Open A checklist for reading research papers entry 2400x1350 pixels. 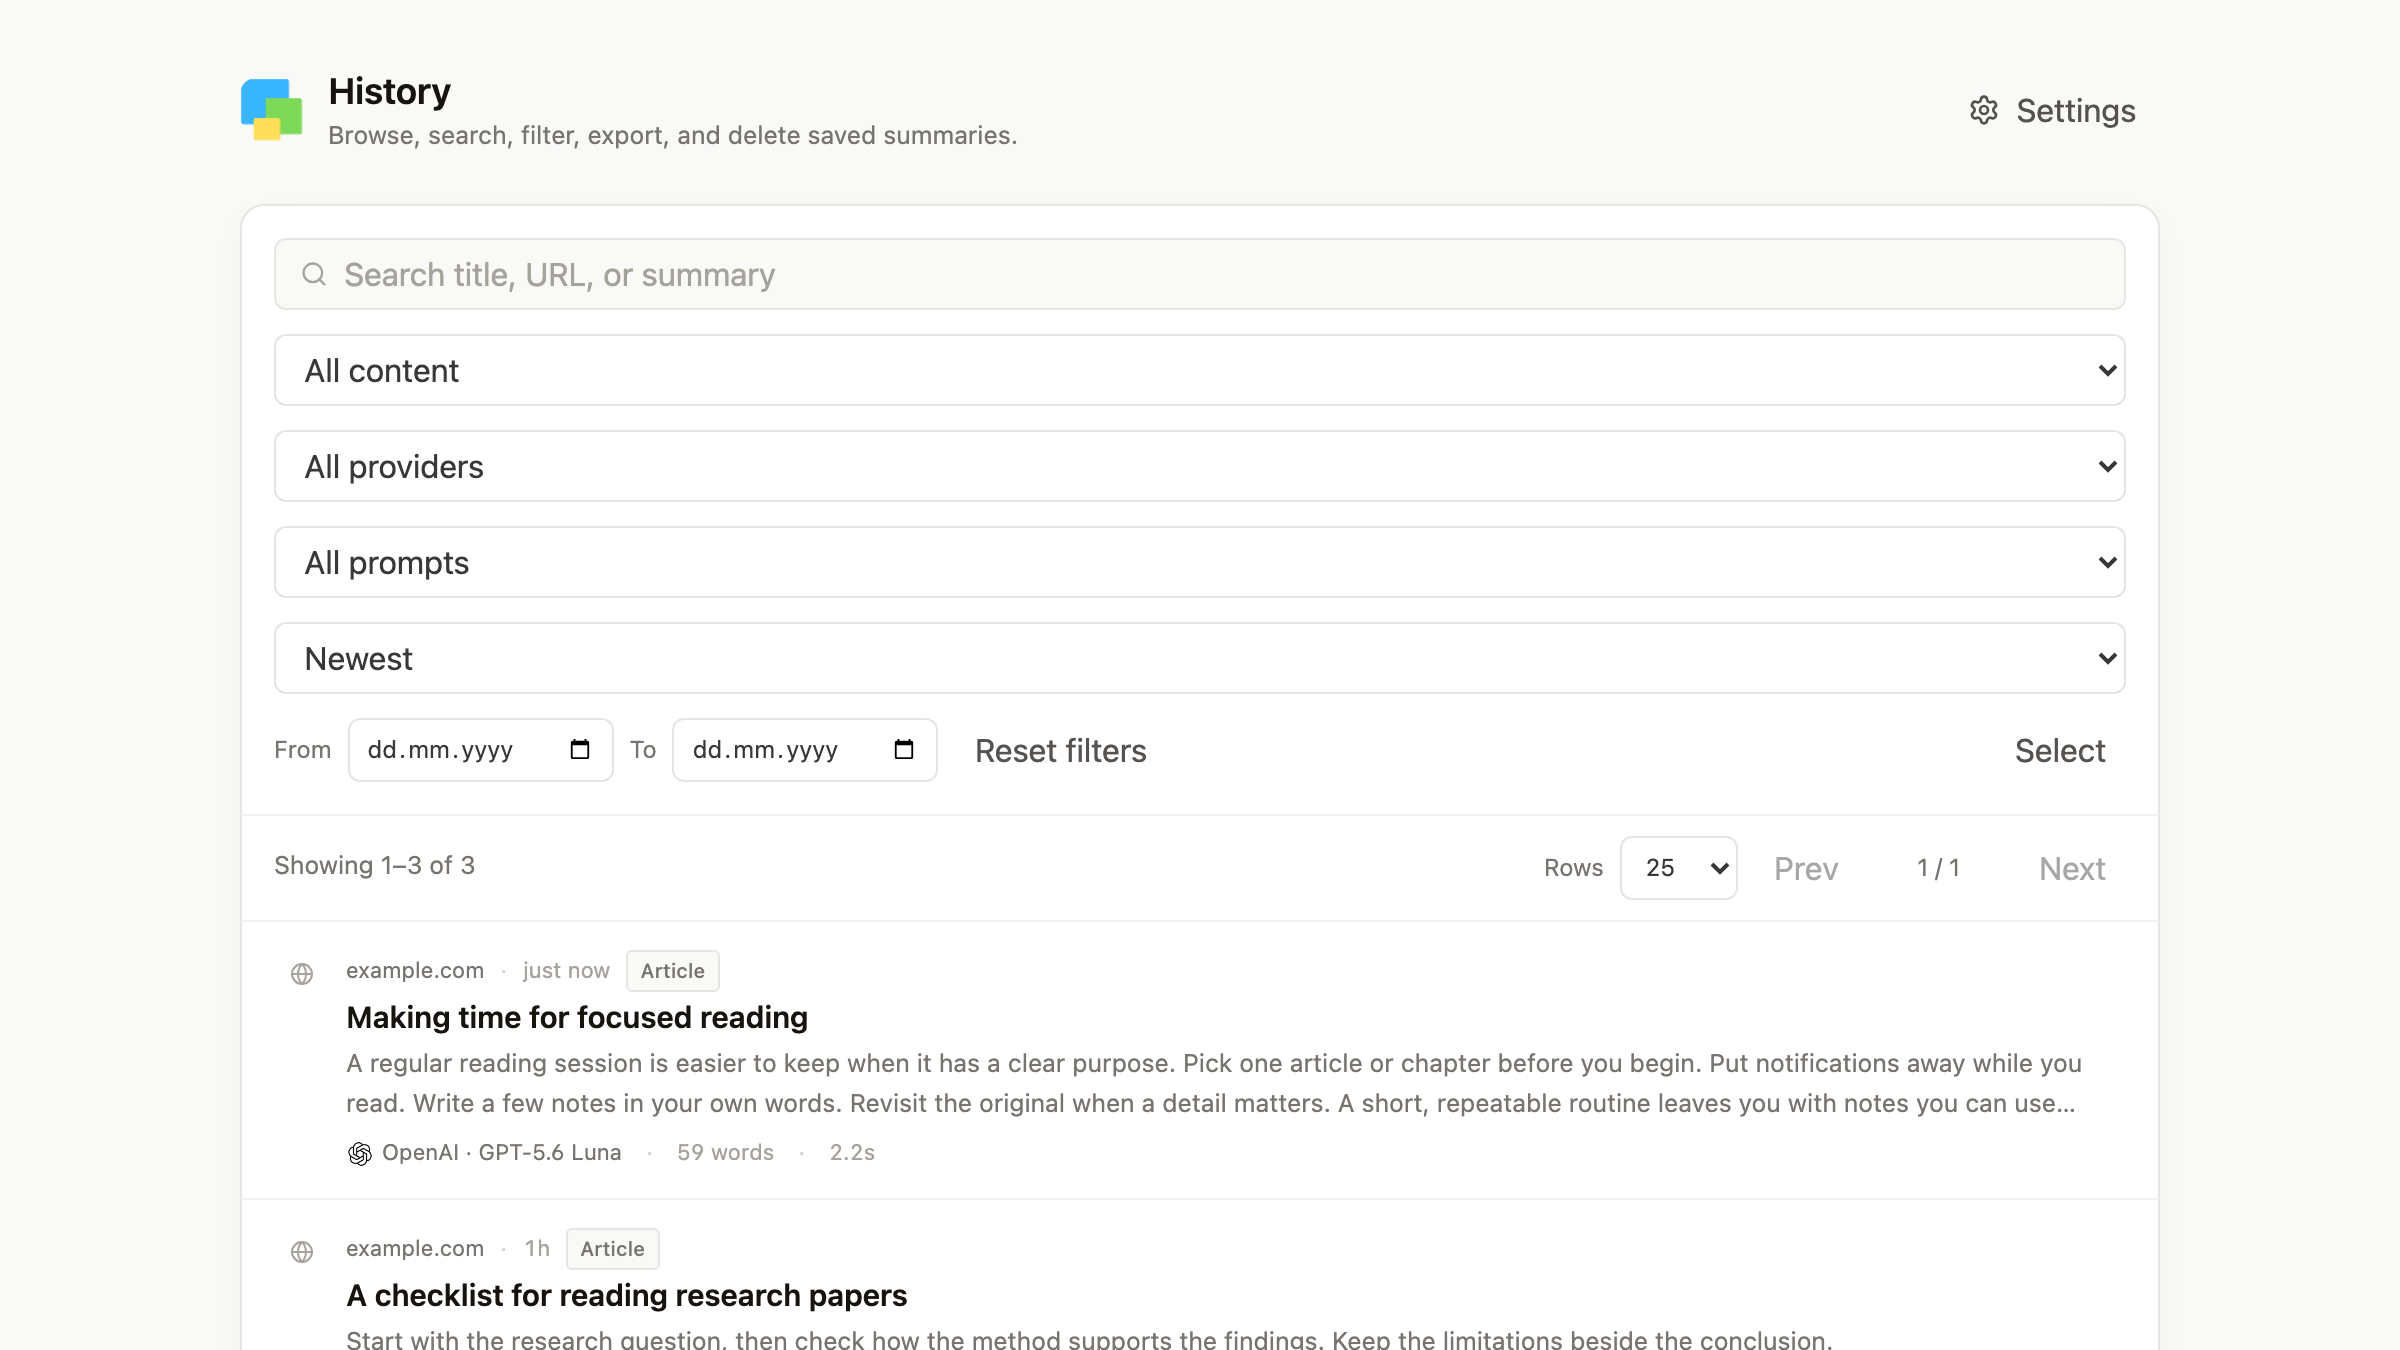(627, 1295)
